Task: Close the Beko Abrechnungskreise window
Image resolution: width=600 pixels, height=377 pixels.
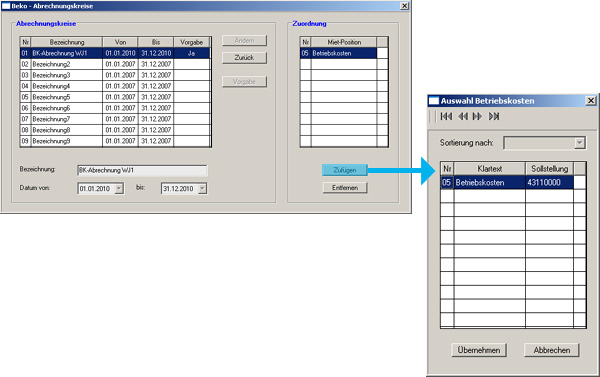Action: (x=404, y=6)
